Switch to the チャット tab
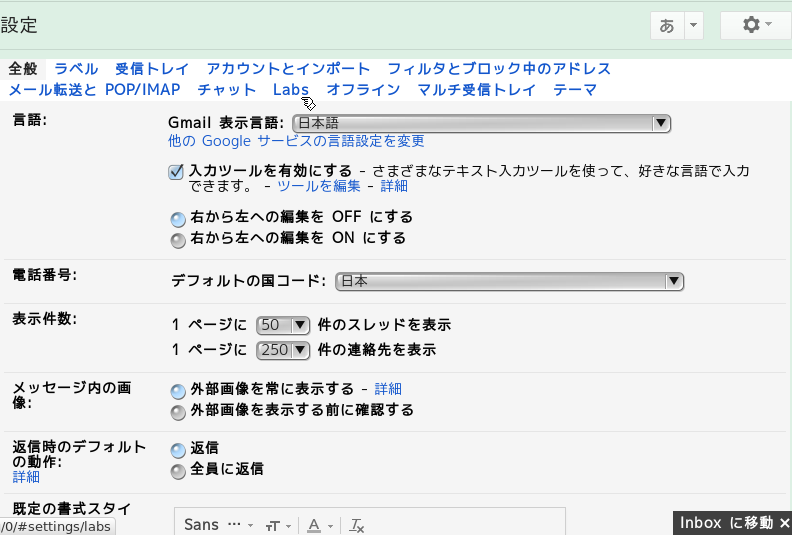 pos(227,89)
